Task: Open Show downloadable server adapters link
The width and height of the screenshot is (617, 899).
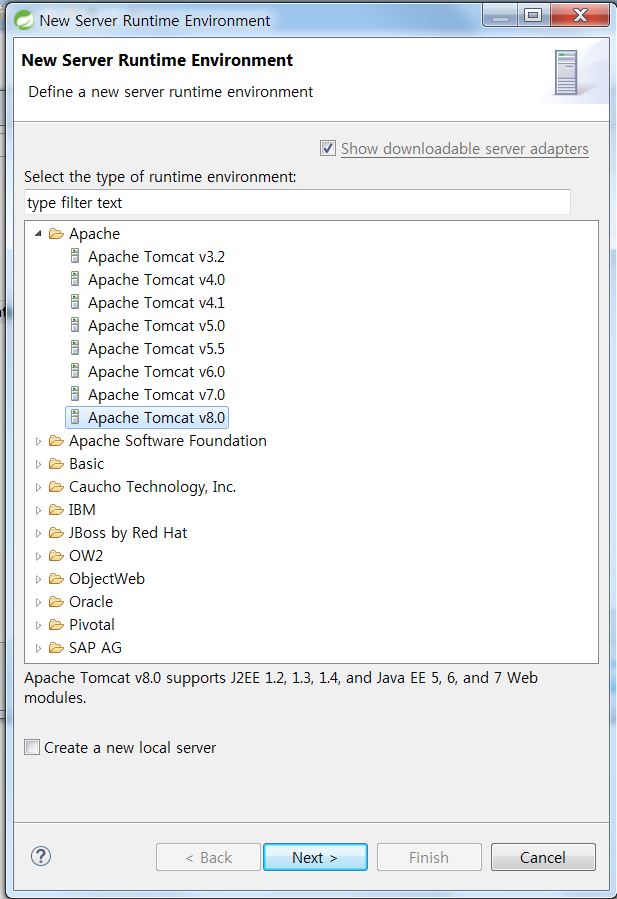Action: (x=464, y=148)
